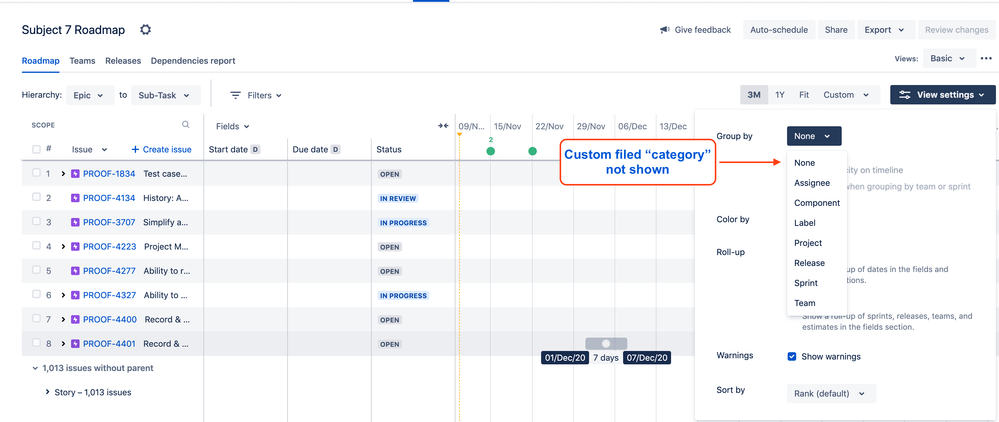Collapse the issues without parent group
This screenshot has width=999, height=422.
[34, 368]
